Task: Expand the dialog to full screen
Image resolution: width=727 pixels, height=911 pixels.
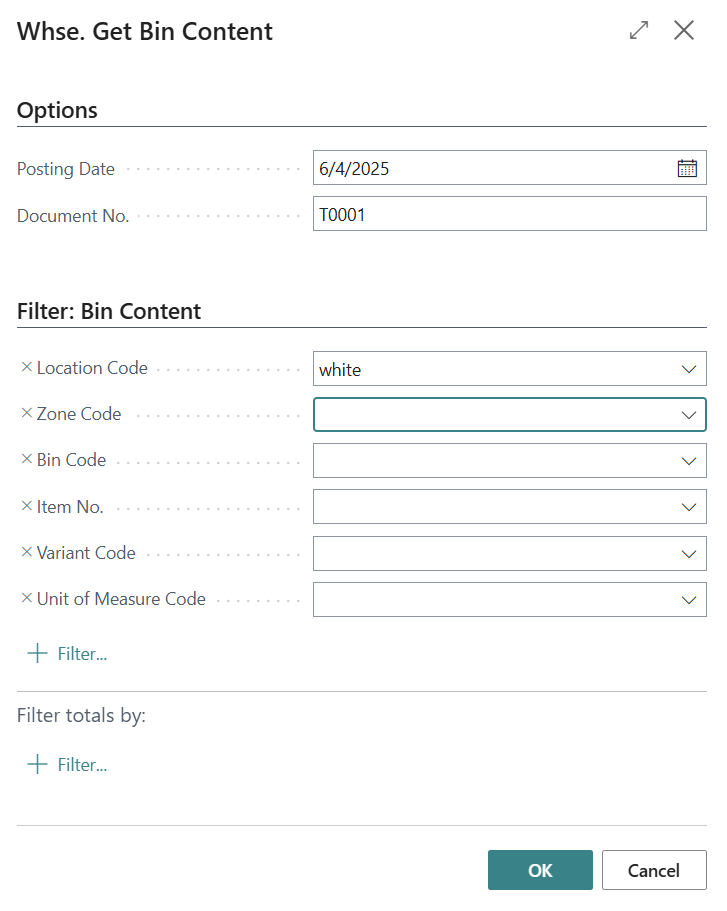Action: [x=638, y=31]
